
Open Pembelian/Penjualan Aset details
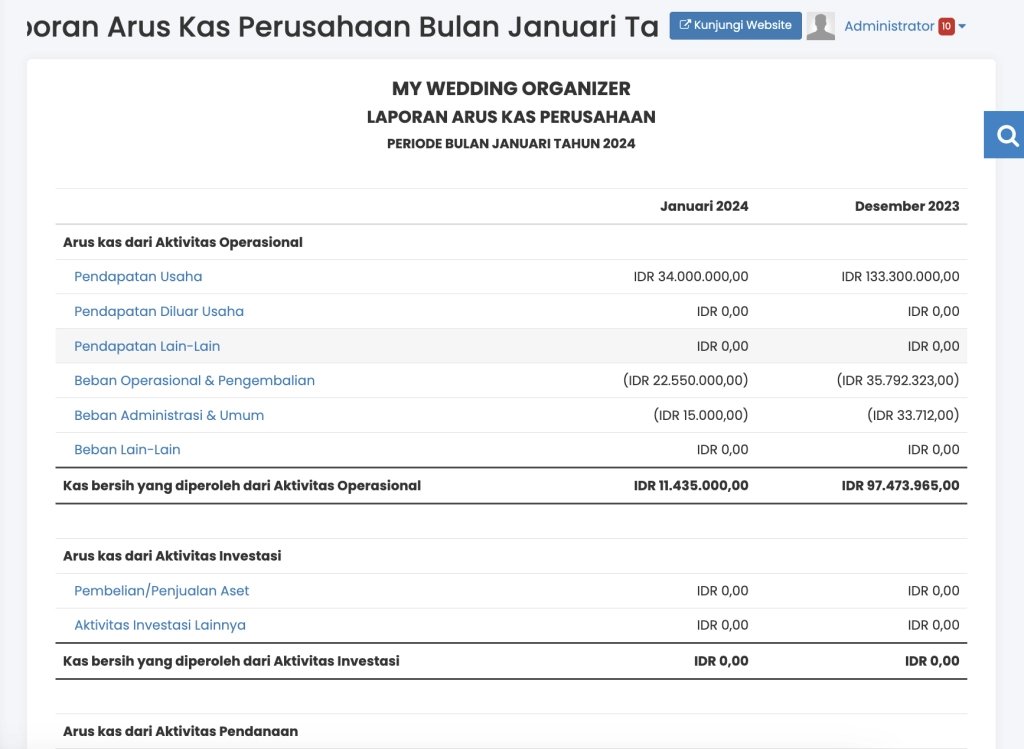click(162, 590)
